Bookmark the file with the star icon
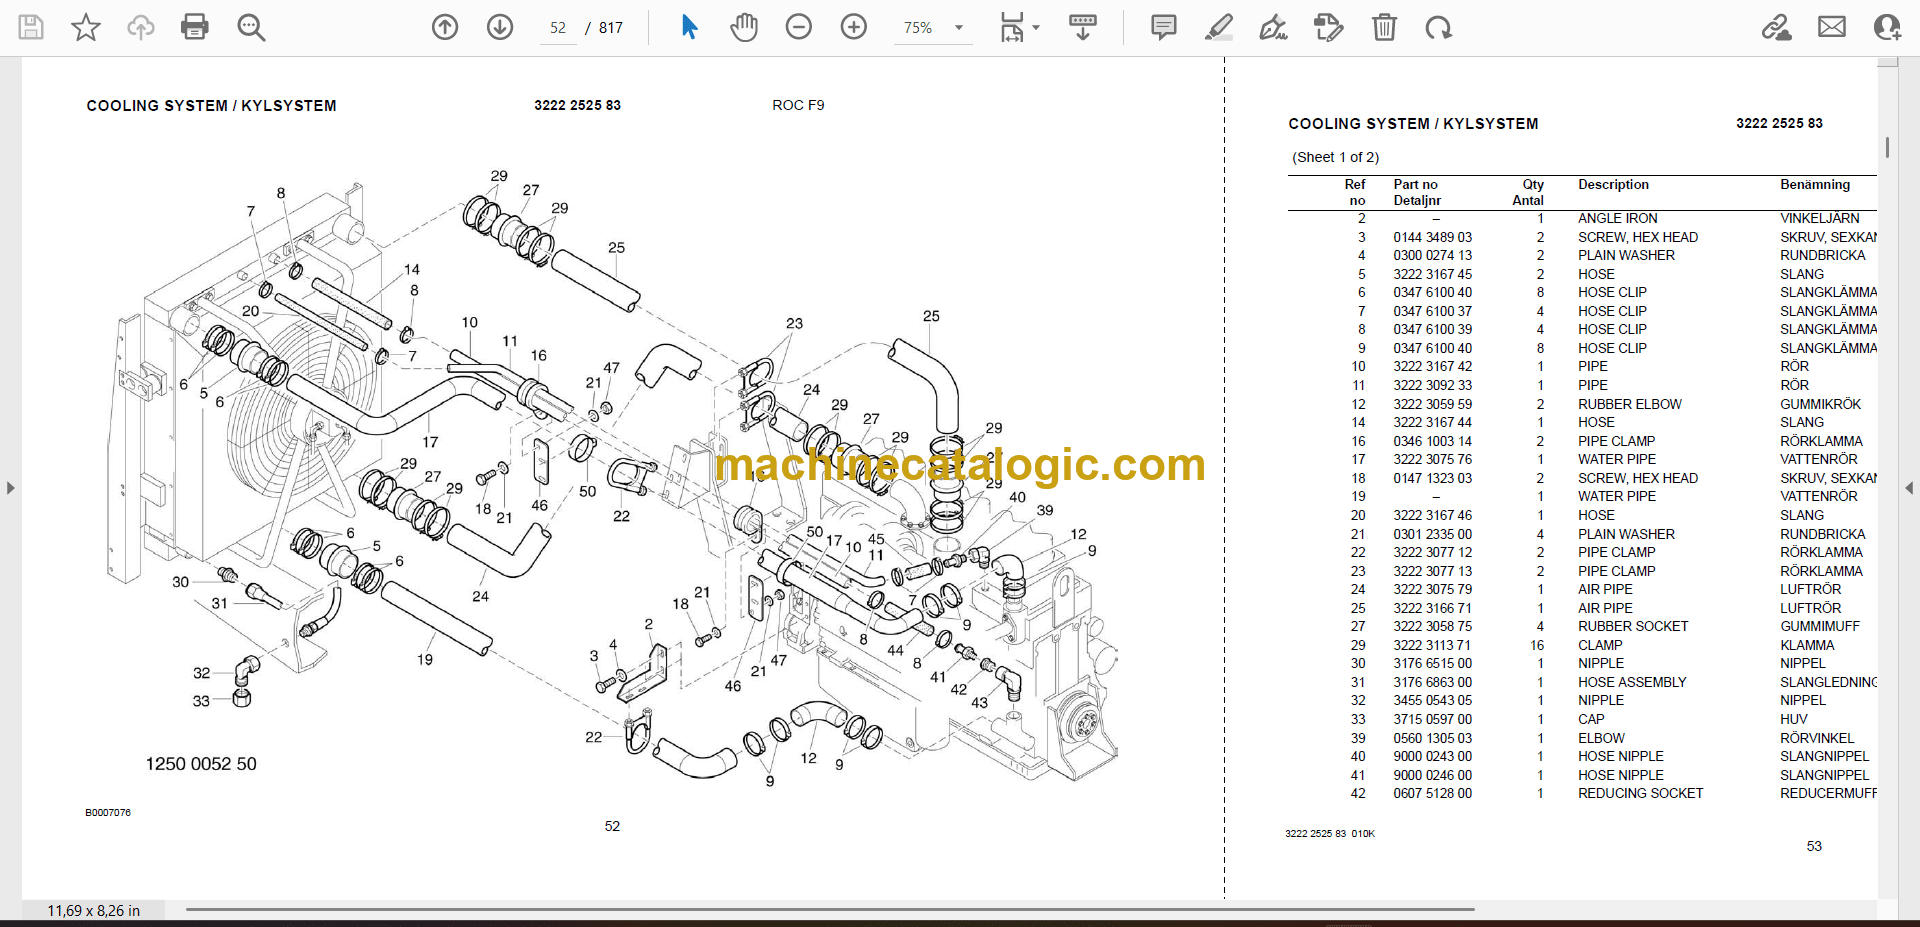 click(x=86, y=27)
